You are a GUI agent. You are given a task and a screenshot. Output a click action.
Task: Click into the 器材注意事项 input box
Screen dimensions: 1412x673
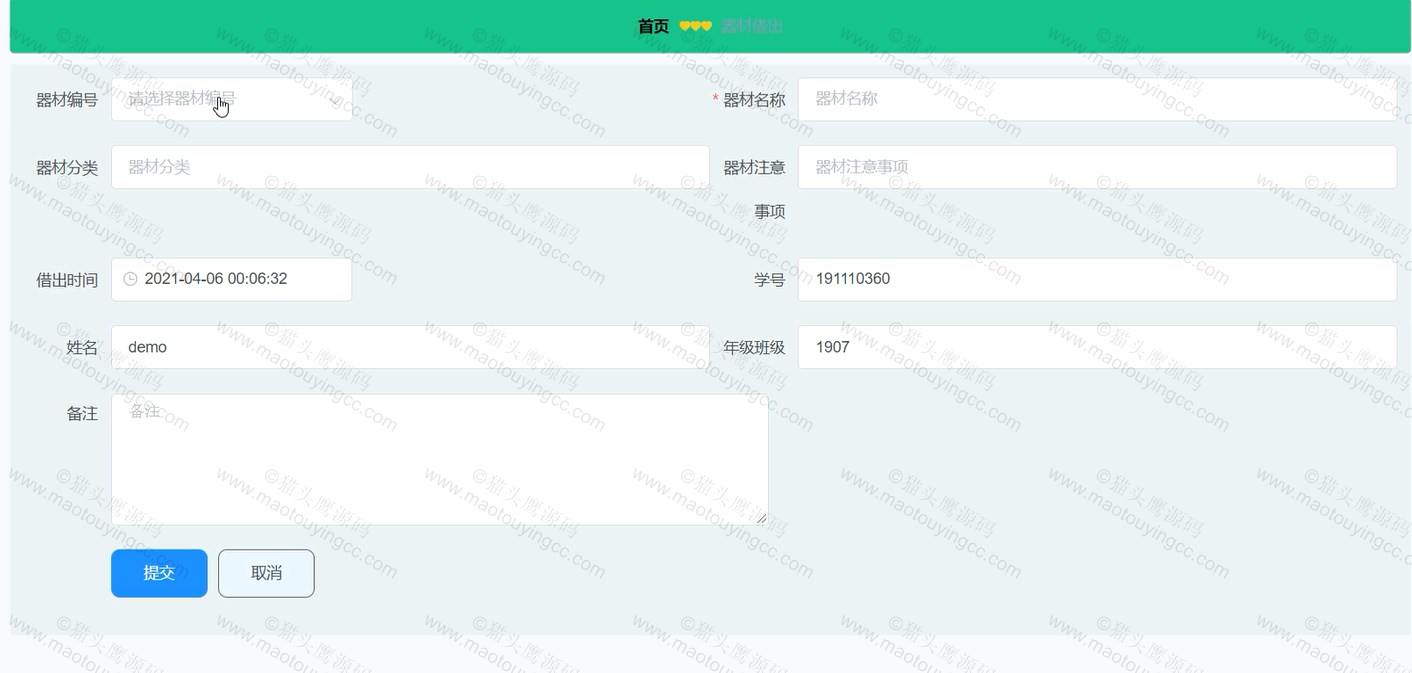[1097, 167]
